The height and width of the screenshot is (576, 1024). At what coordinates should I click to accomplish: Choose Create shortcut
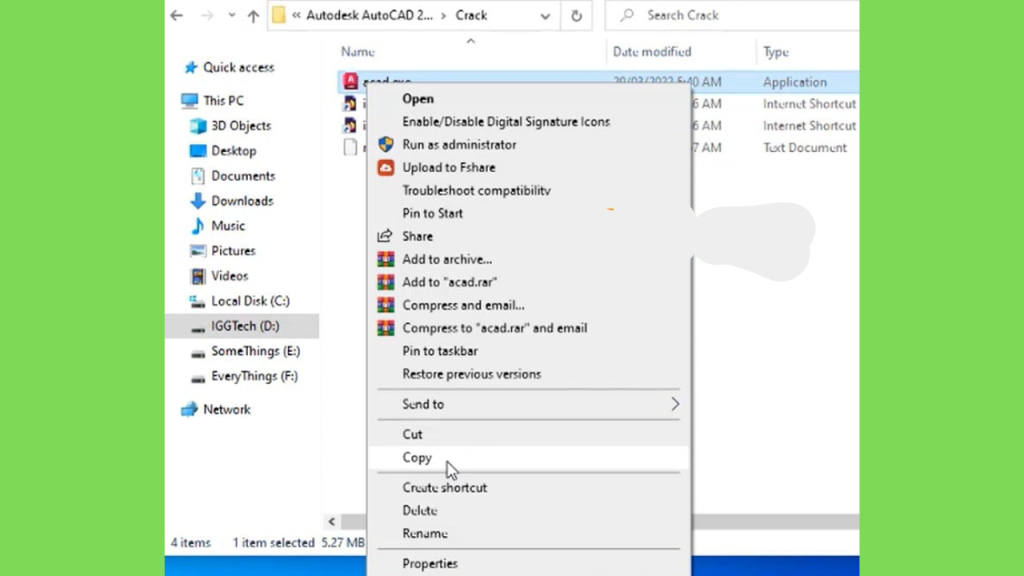click(528, 488)
